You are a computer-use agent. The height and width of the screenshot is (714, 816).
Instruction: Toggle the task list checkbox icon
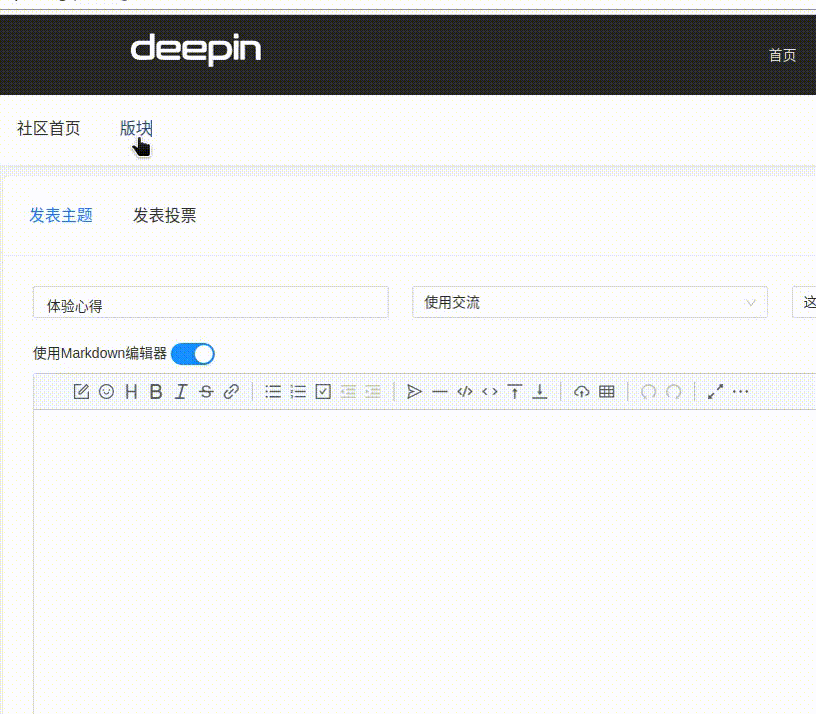click(322, 391)
